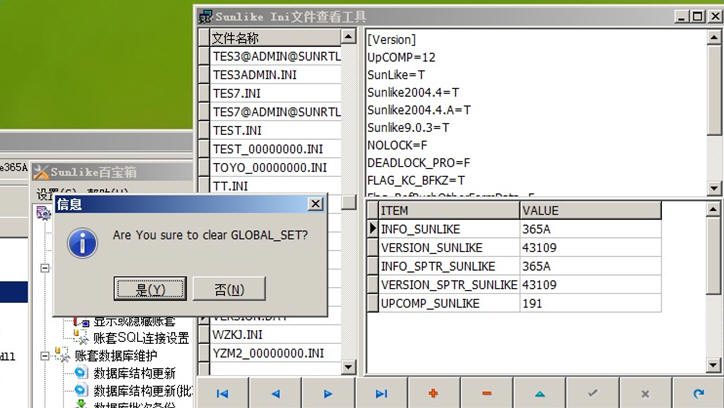
Task: Click the 文件名称 column header
Action: (x=276, y=38)
